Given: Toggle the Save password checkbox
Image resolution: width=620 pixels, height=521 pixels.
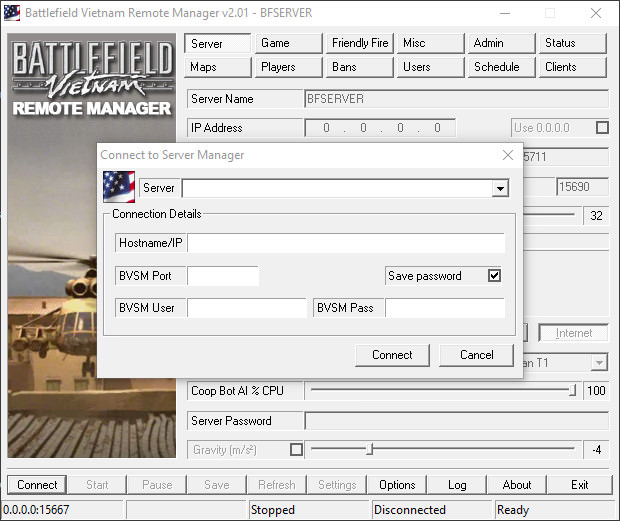Looking at the screenshot, I should pyautogui.click(x=494, y=276).
